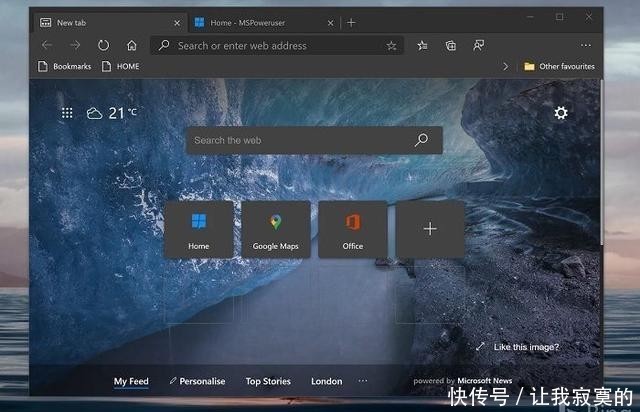
Task: Open the apps grid launcher icon
Action: pos(67,113)
